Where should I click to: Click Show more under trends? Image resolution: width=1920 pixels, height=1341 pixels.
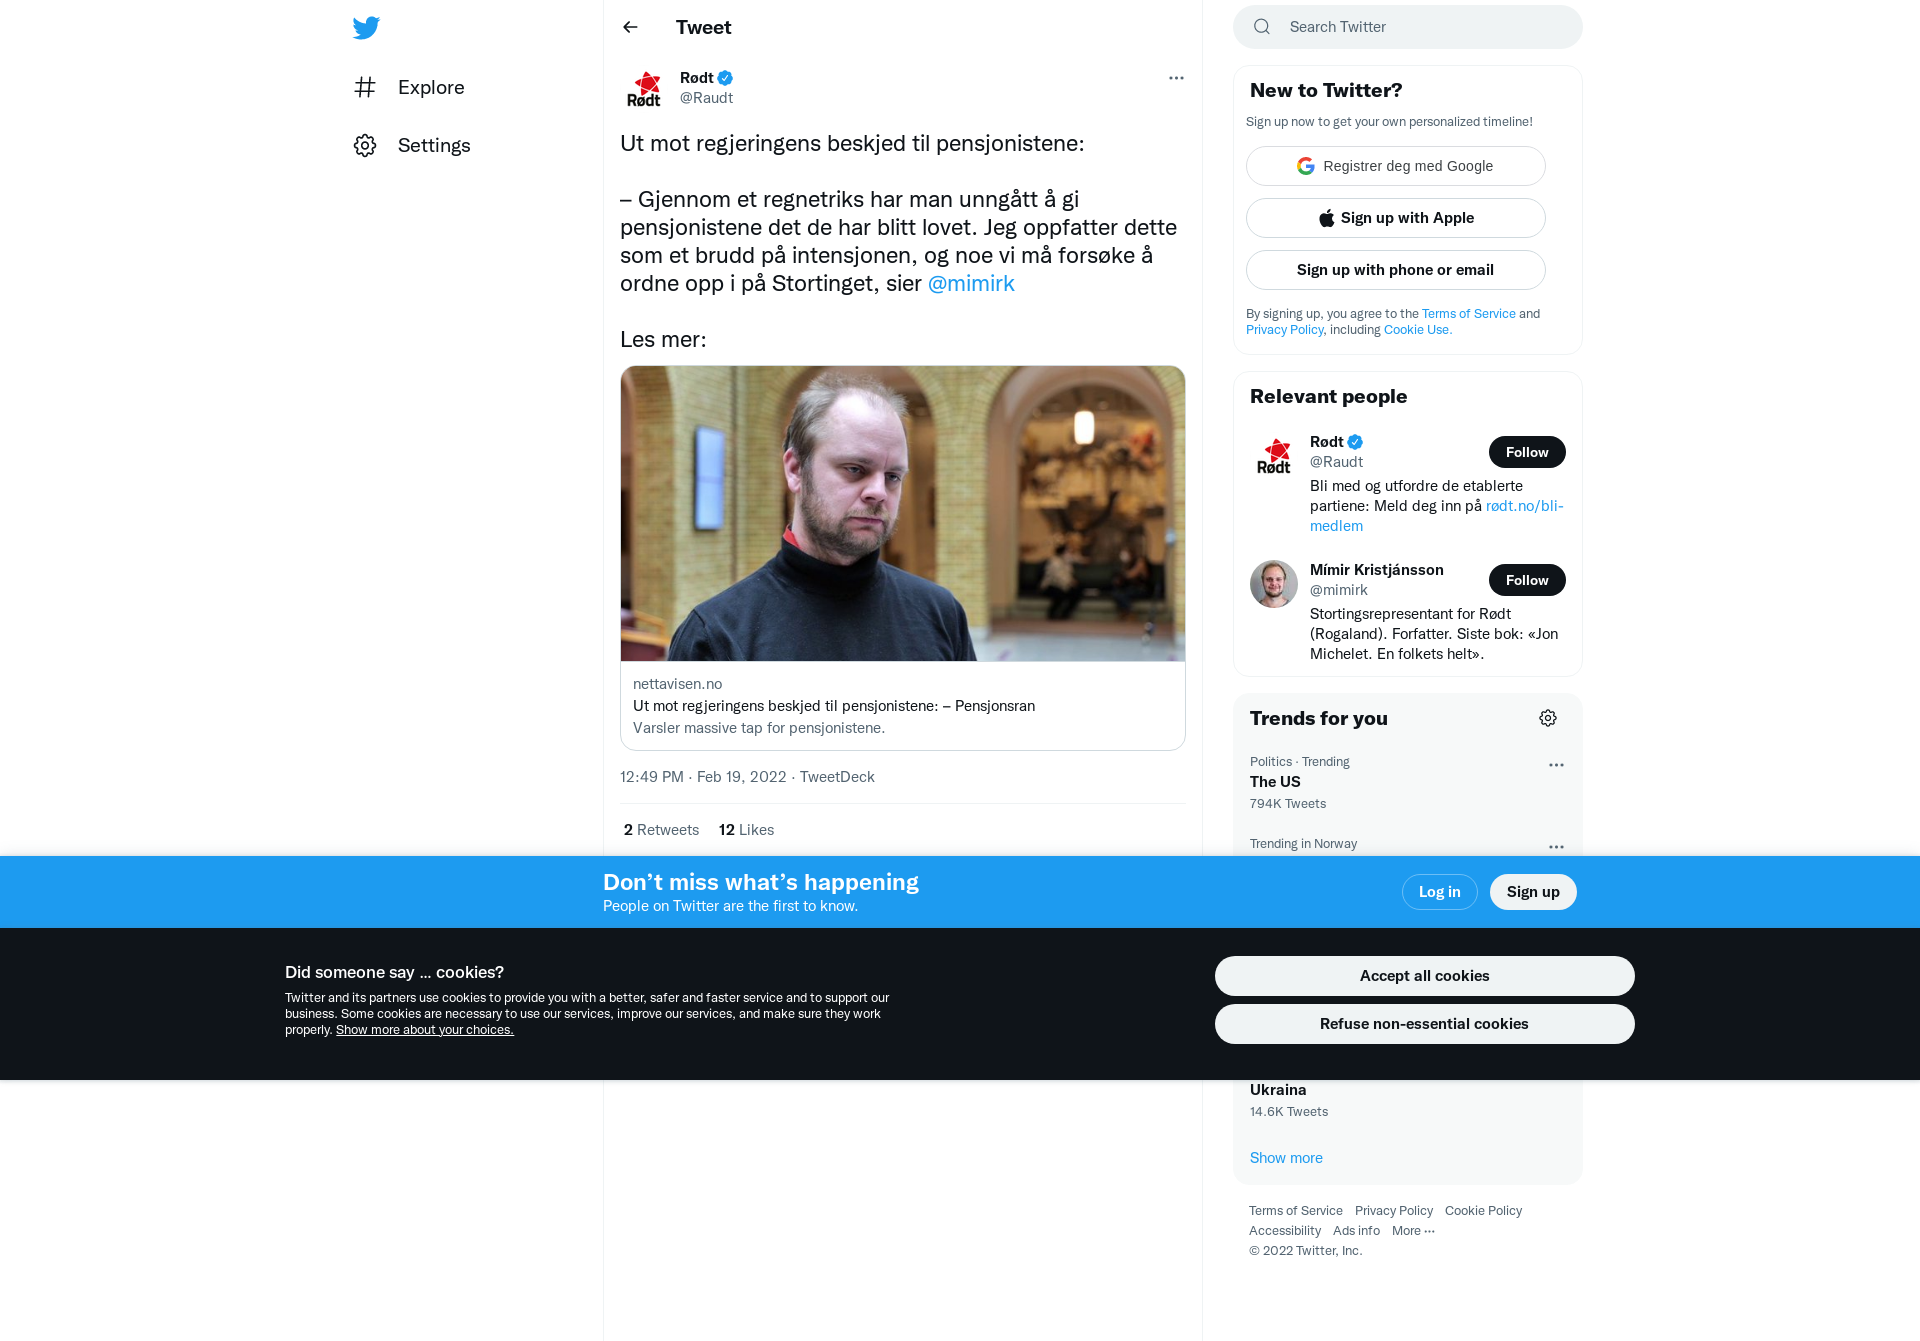tap(1286, 1158)
